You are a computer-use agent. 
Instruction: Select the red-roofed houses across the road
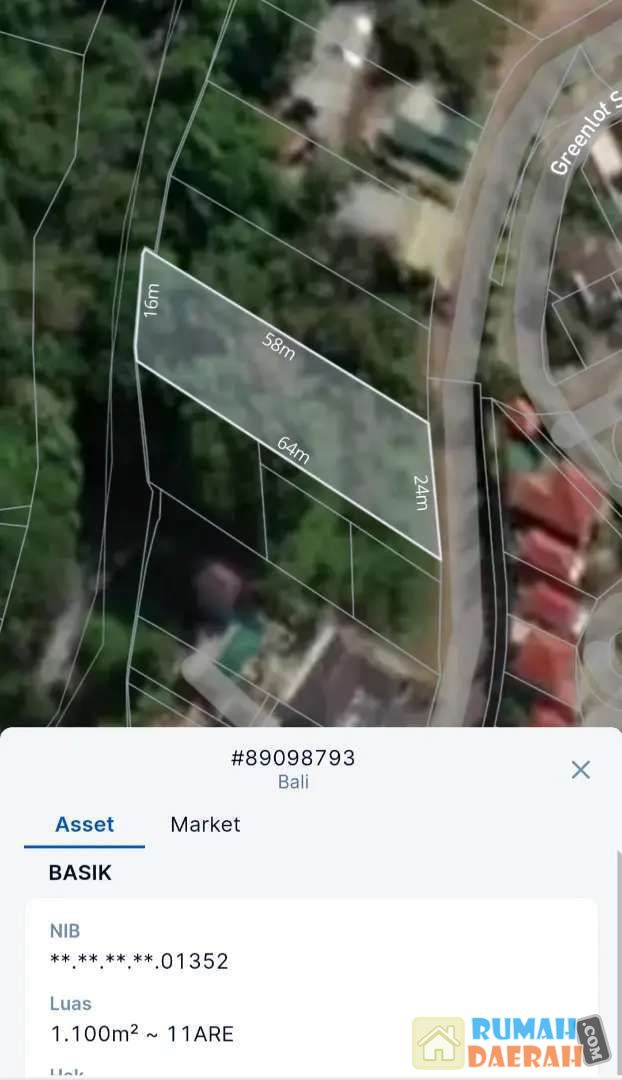[x=548, y=560]
